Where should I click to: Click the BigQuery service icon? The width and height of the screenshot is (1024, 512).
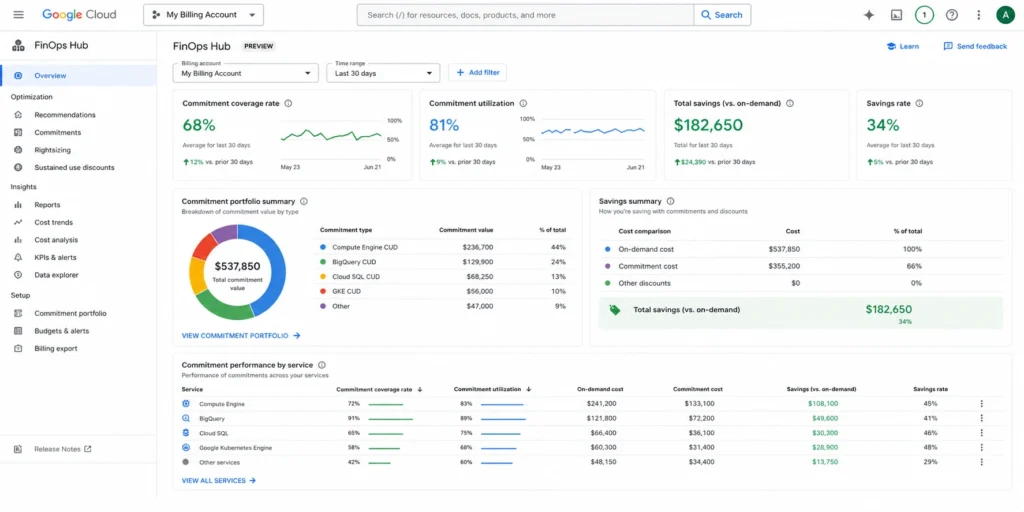pyautogui.click(x=185, y=418)
